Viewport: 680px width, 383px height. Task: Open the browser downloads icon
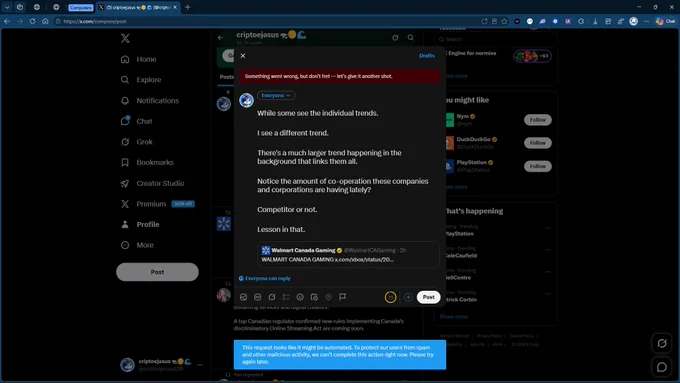pyautogui.click(x=595, y=21)
